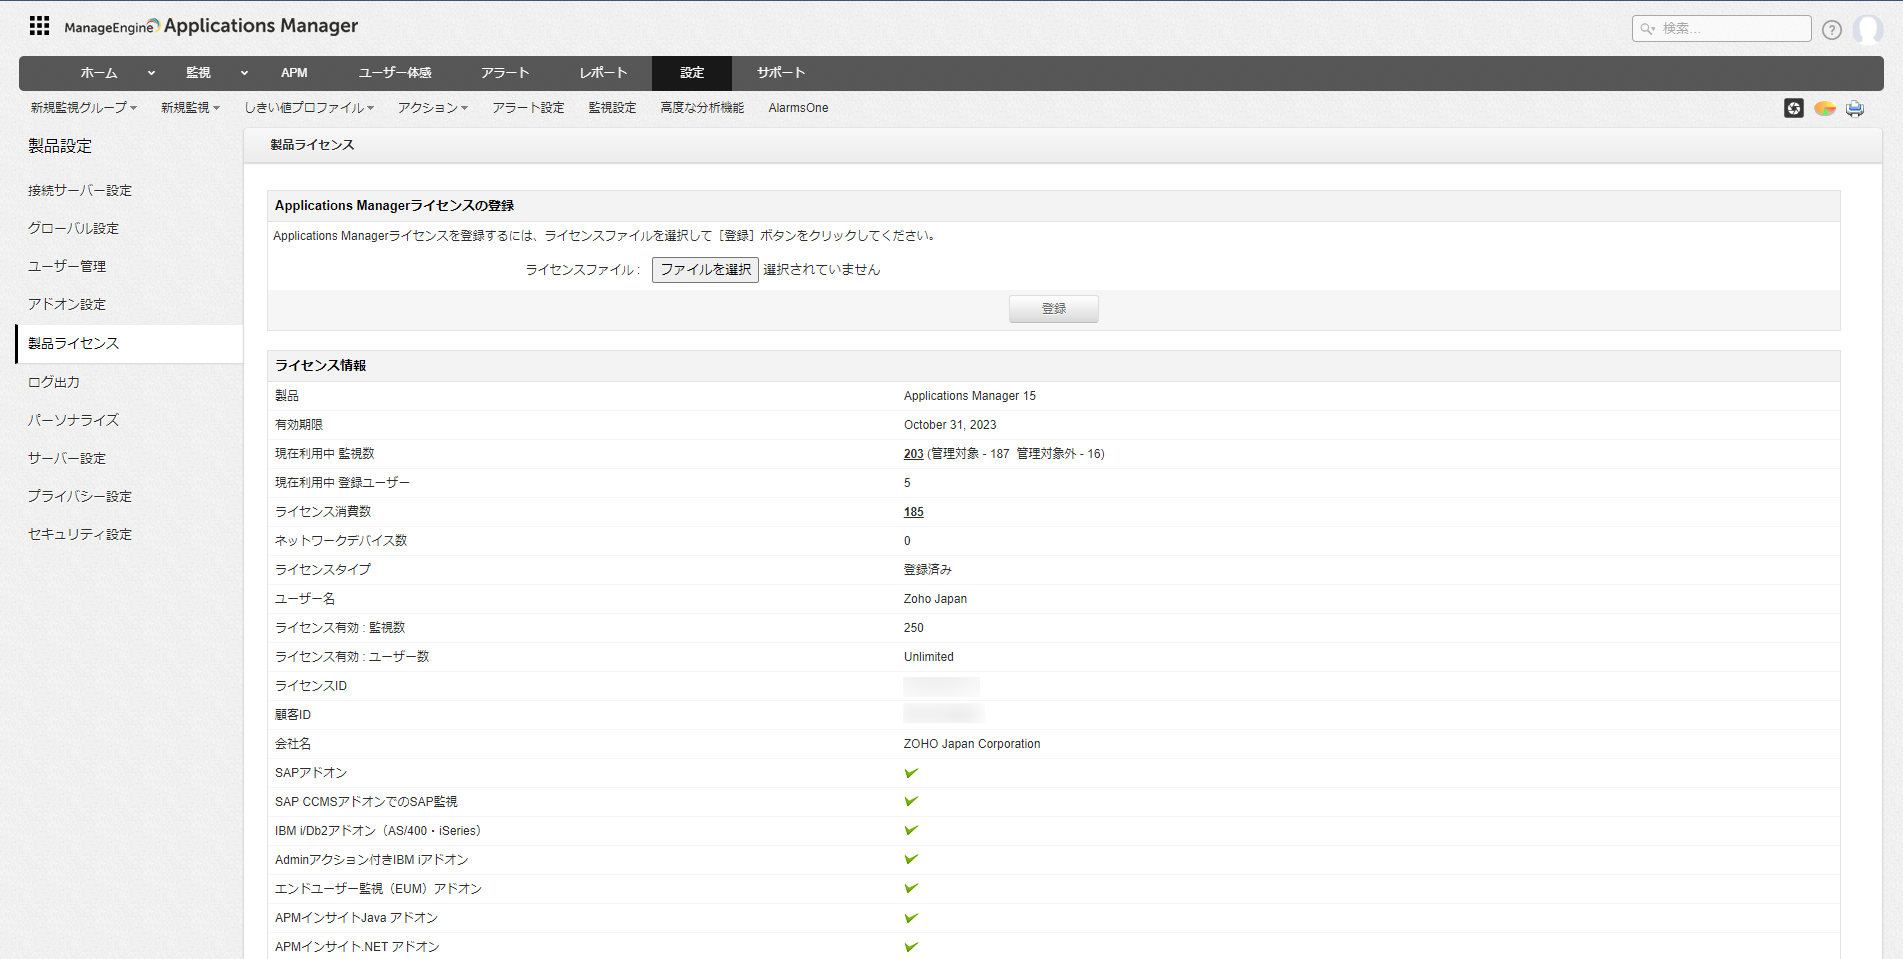Image resolution: width=1903 pixels, height=959 pixels.
Task: Open グローバル設定 in the sidebar
Action: [x=73, y=228]
